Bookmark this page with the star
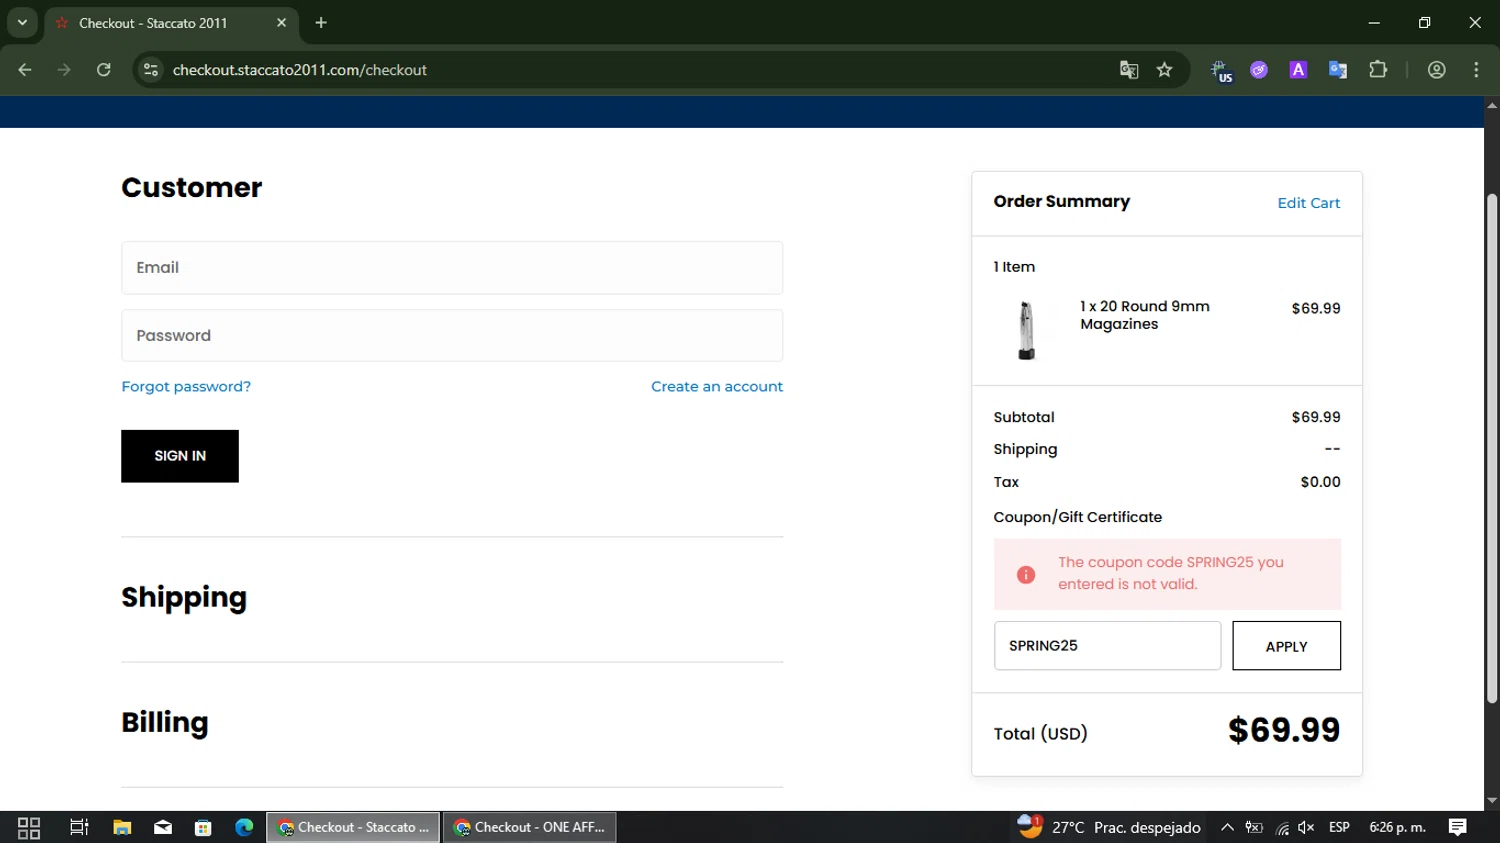 1164,70
